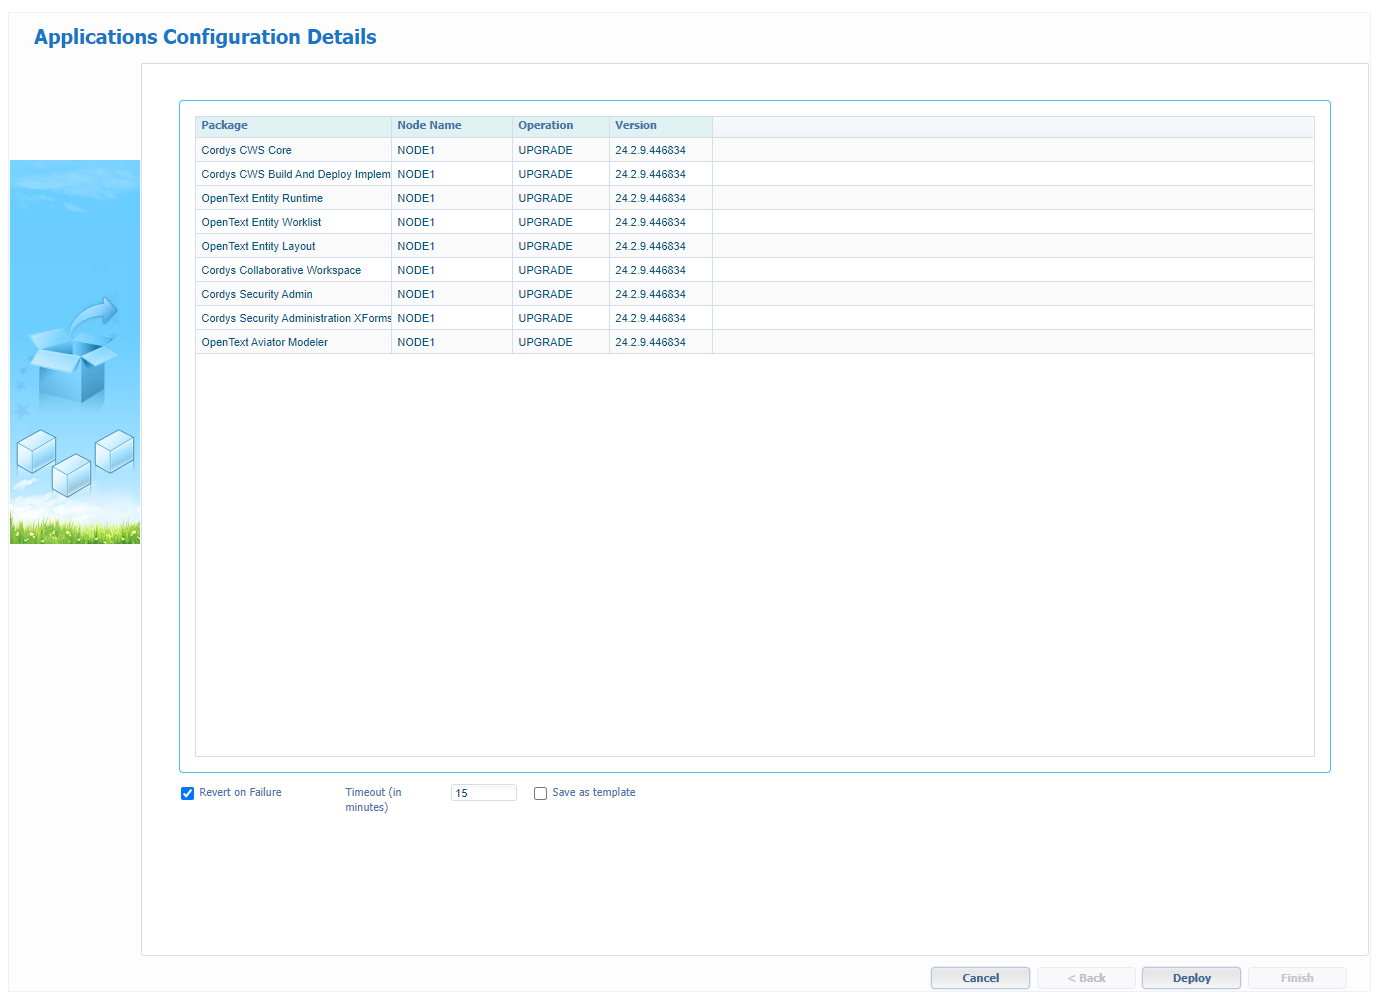
Task: Click the Applications Configuration Details heading
Action: 205,37
